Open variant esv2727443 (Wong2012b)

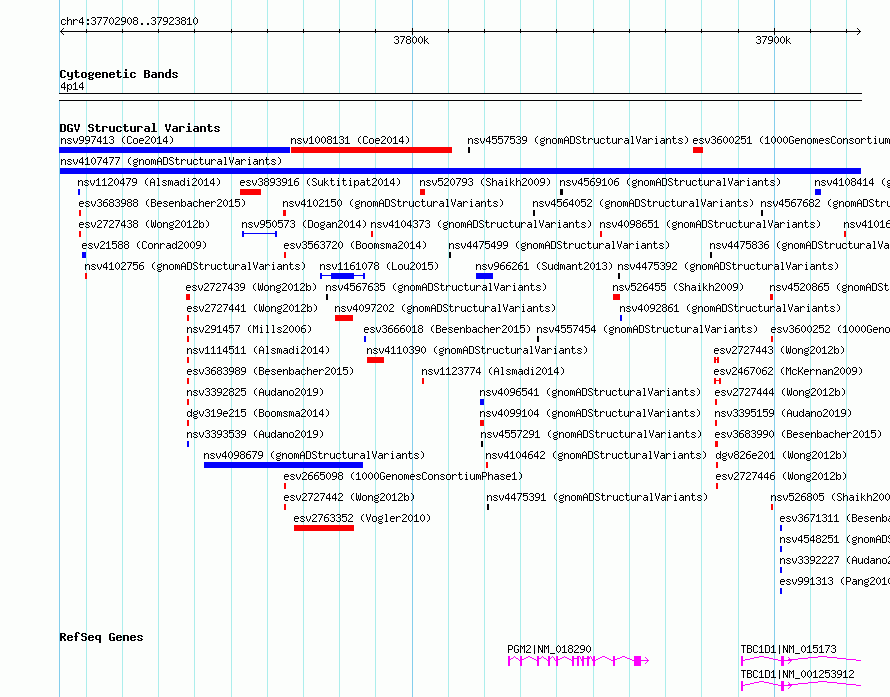[x=779, y=350]
